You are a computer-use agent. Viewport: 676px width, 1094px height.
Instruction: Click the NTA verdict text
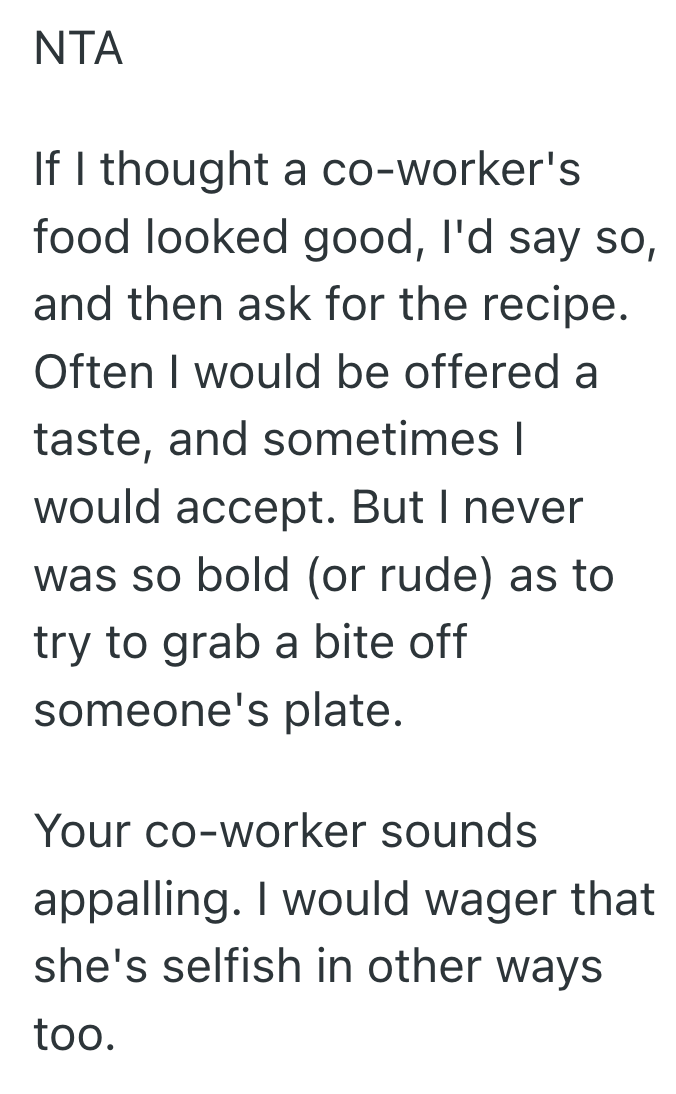click(78, 50)
